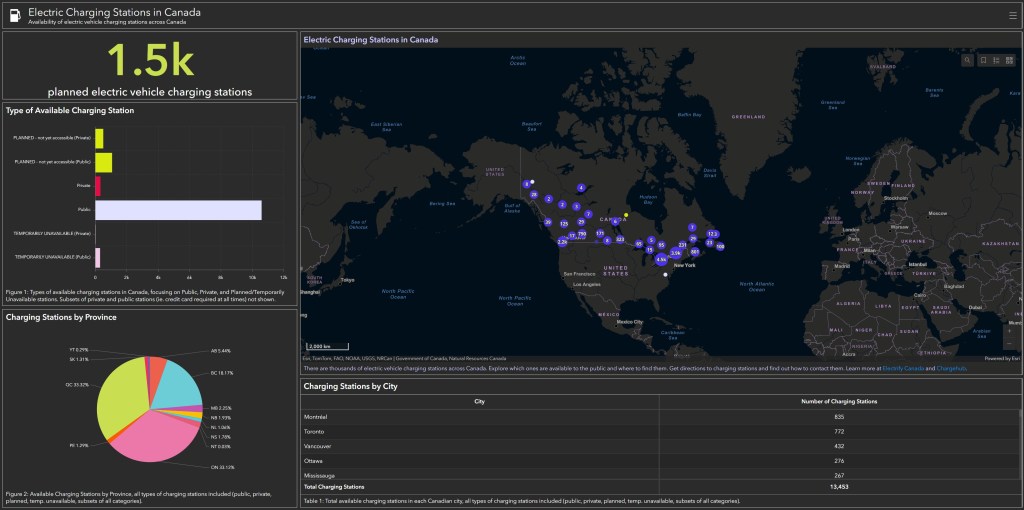
Task: Click the 3.9k station cluster marker
Action: (676, 253)
